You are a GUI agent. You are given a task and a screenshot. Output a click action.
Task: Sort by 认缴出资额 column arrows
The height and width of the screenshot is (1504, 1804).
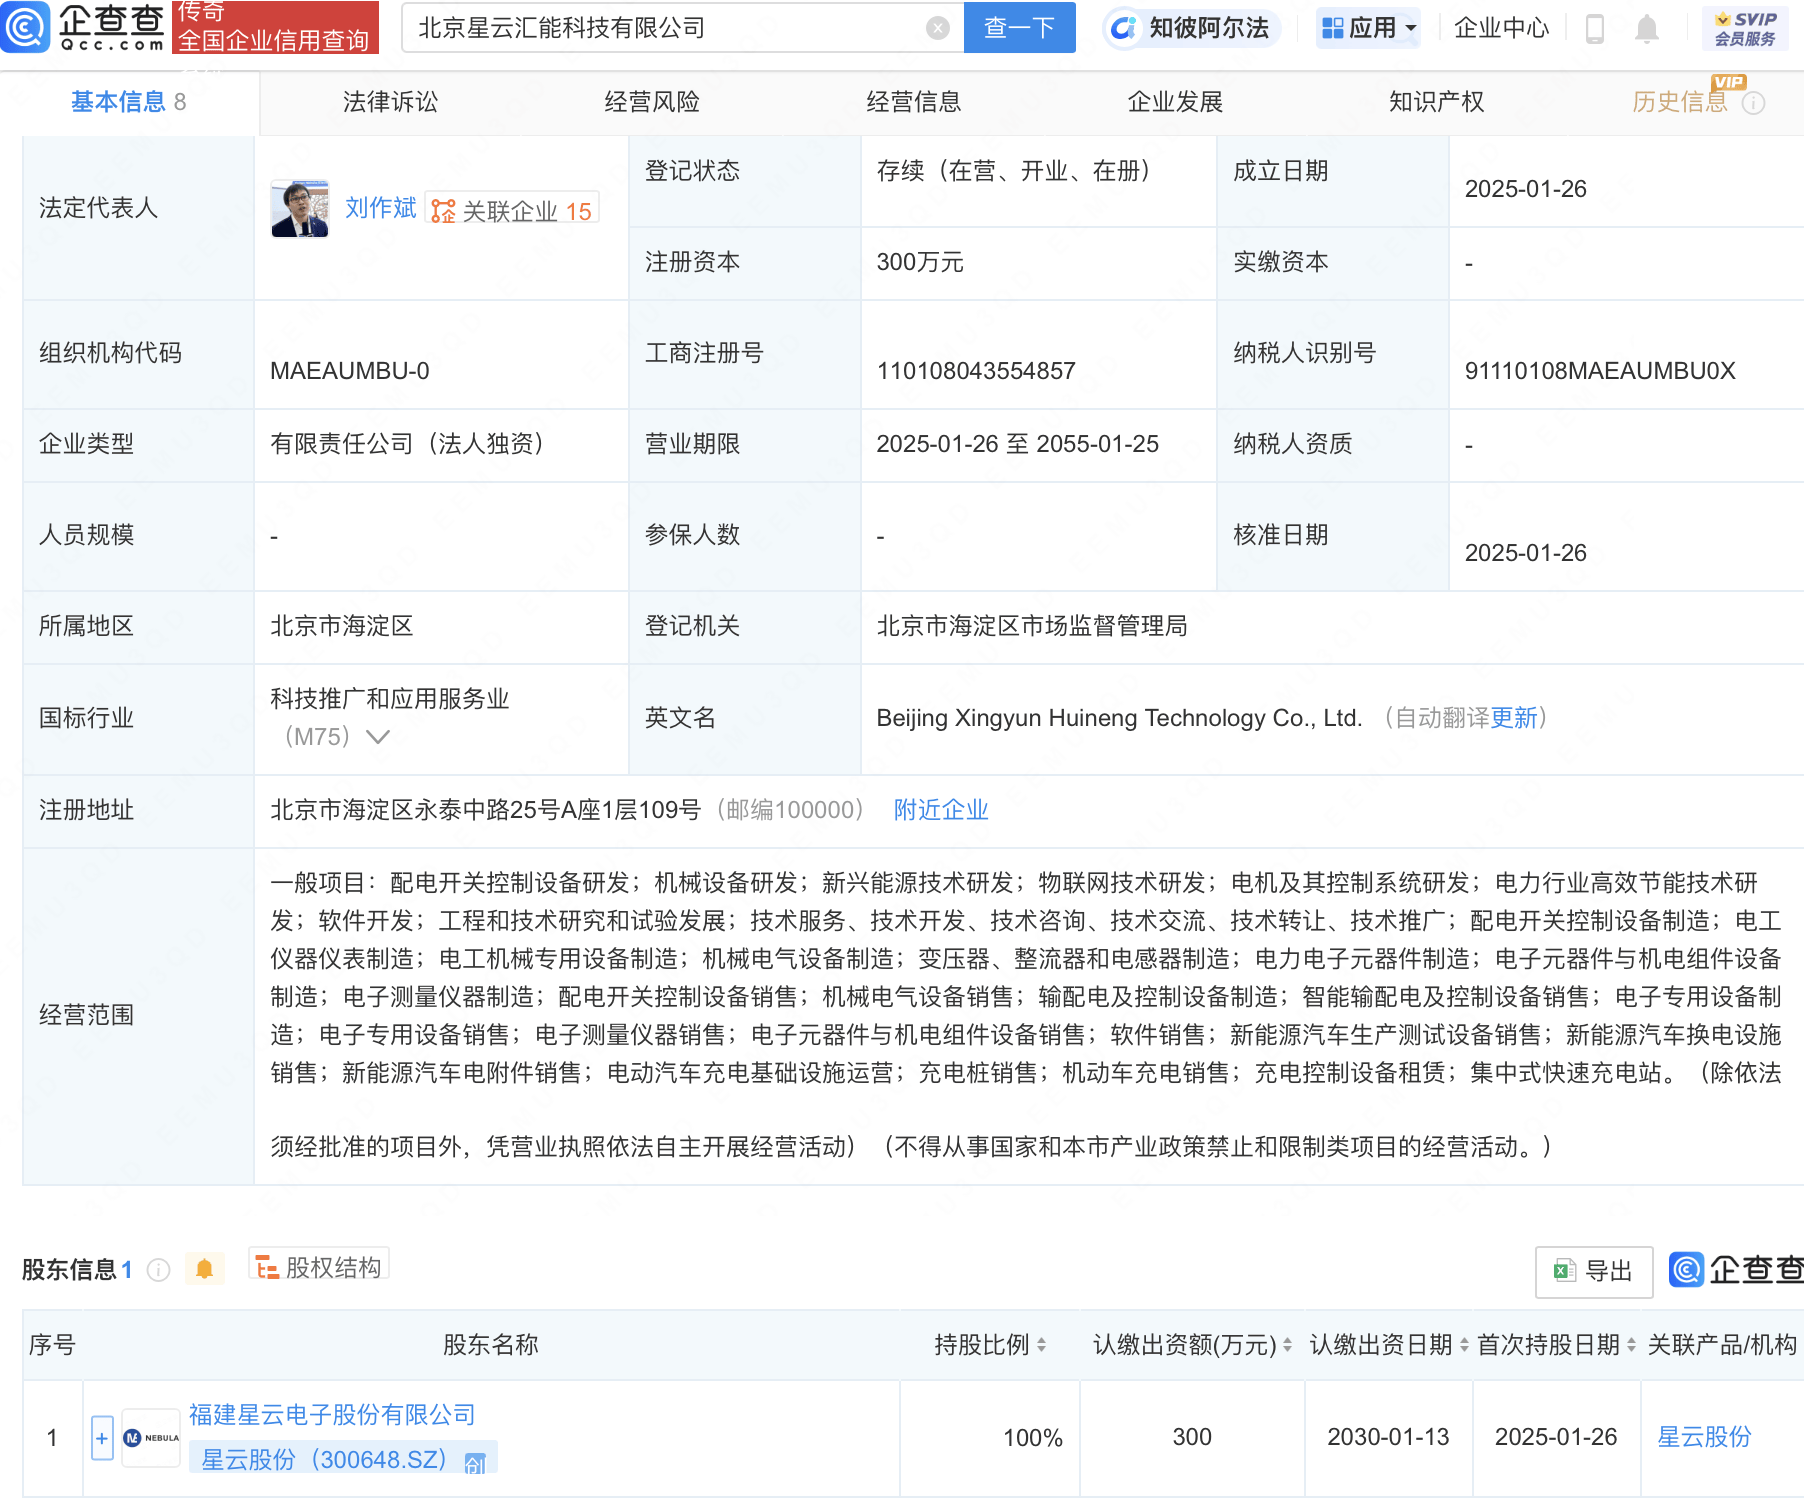coord(1287,1345)
